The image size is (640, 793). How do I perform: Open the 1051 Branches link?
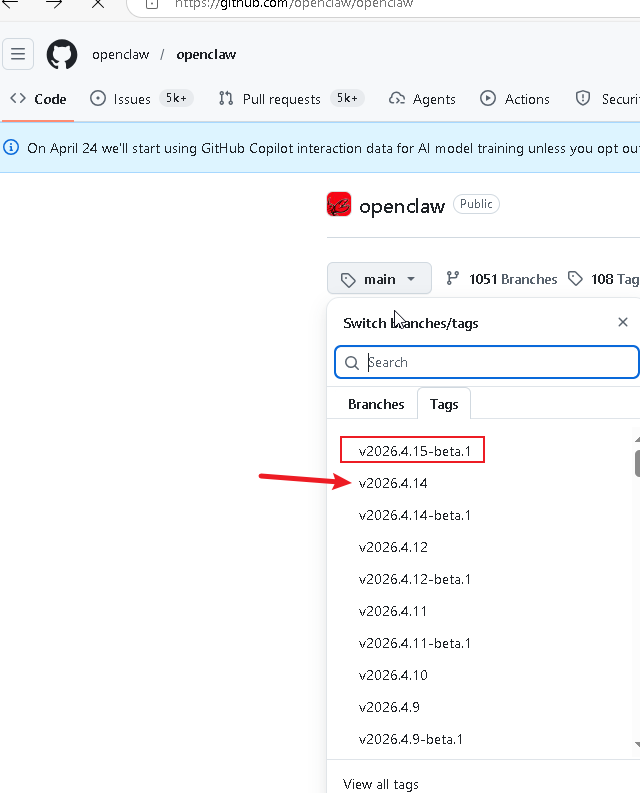[501, 279]
